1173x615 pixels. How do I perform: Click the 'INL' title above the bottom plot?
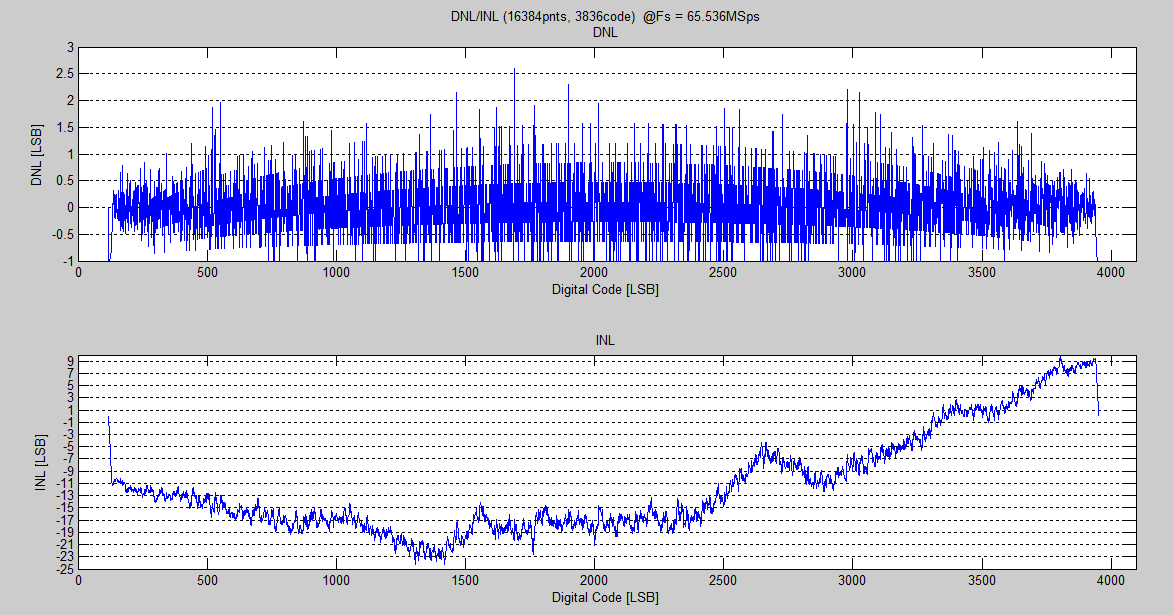pyautogui.click(x=605, y=340)
